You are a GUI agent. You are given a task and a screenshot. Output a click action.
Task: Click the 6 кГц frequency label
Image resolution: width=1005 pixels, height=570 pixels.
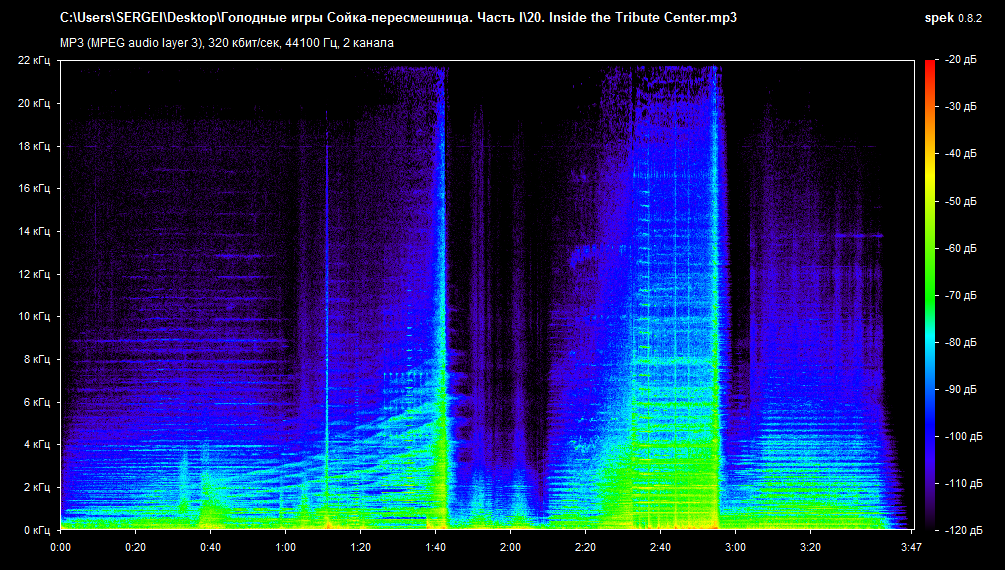[37, 403]
